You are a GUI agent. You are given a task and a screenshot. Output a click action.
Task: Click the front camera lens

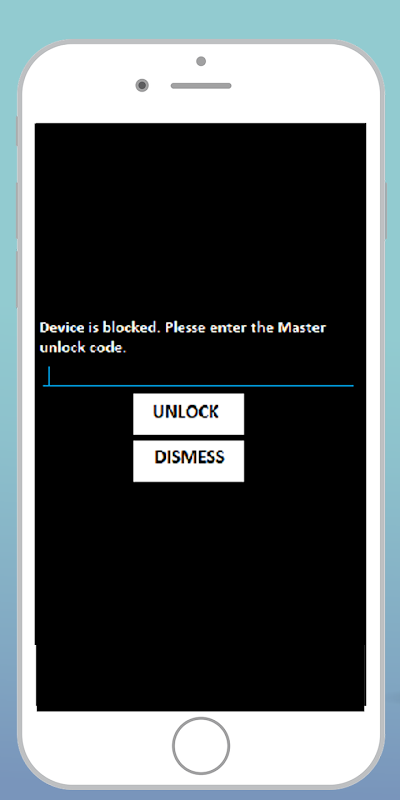(x=142, y=85)
